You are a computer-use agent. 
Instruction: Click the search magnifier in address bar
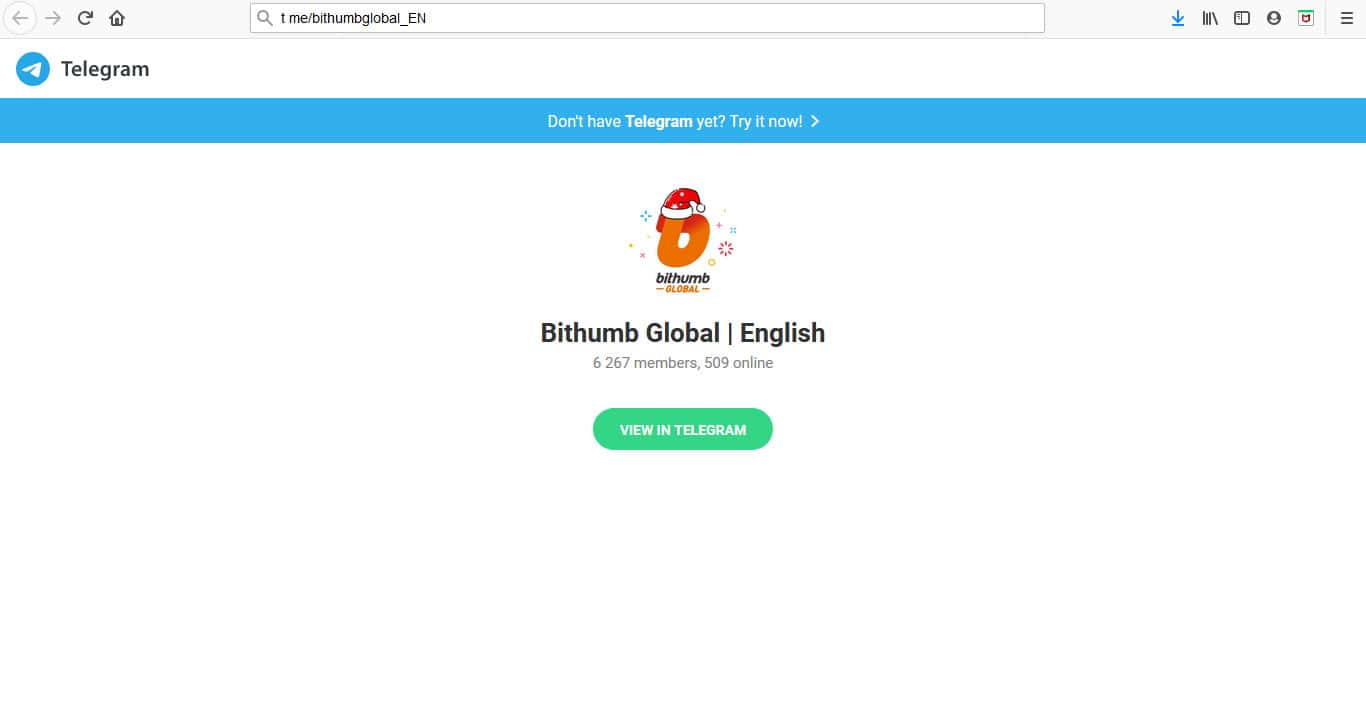pyautogui.click(x=265, y=18)
